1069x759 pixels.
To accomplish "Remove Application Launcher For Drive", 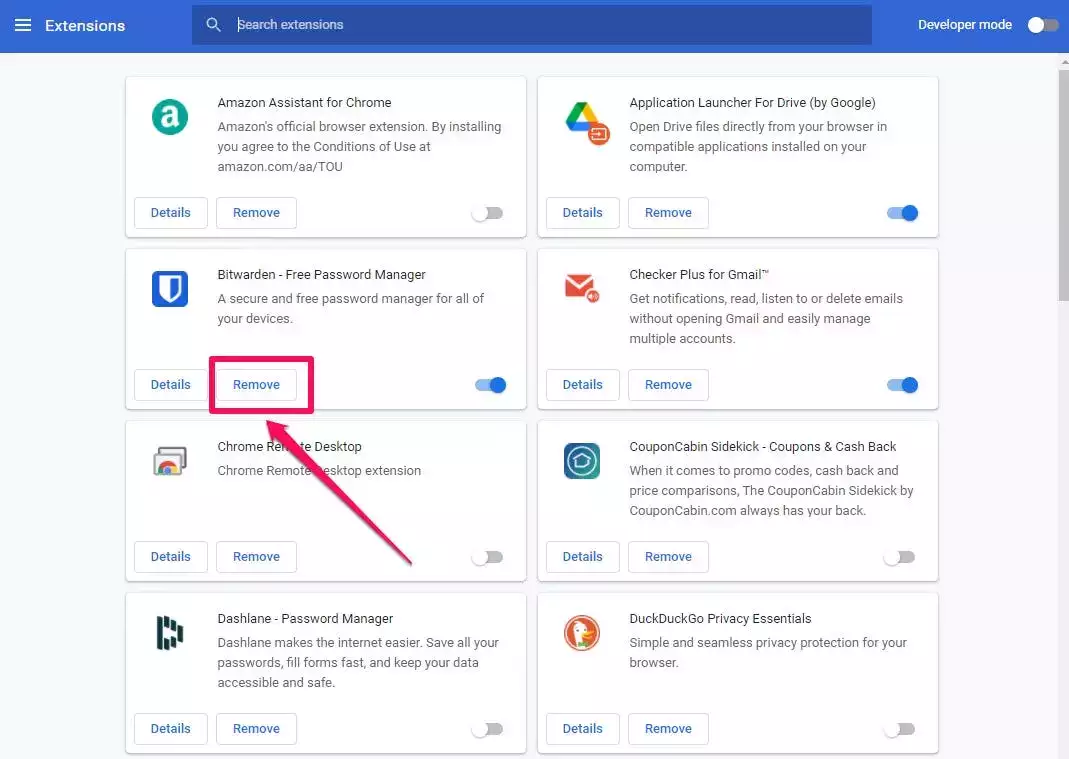I will pos(668,213).
